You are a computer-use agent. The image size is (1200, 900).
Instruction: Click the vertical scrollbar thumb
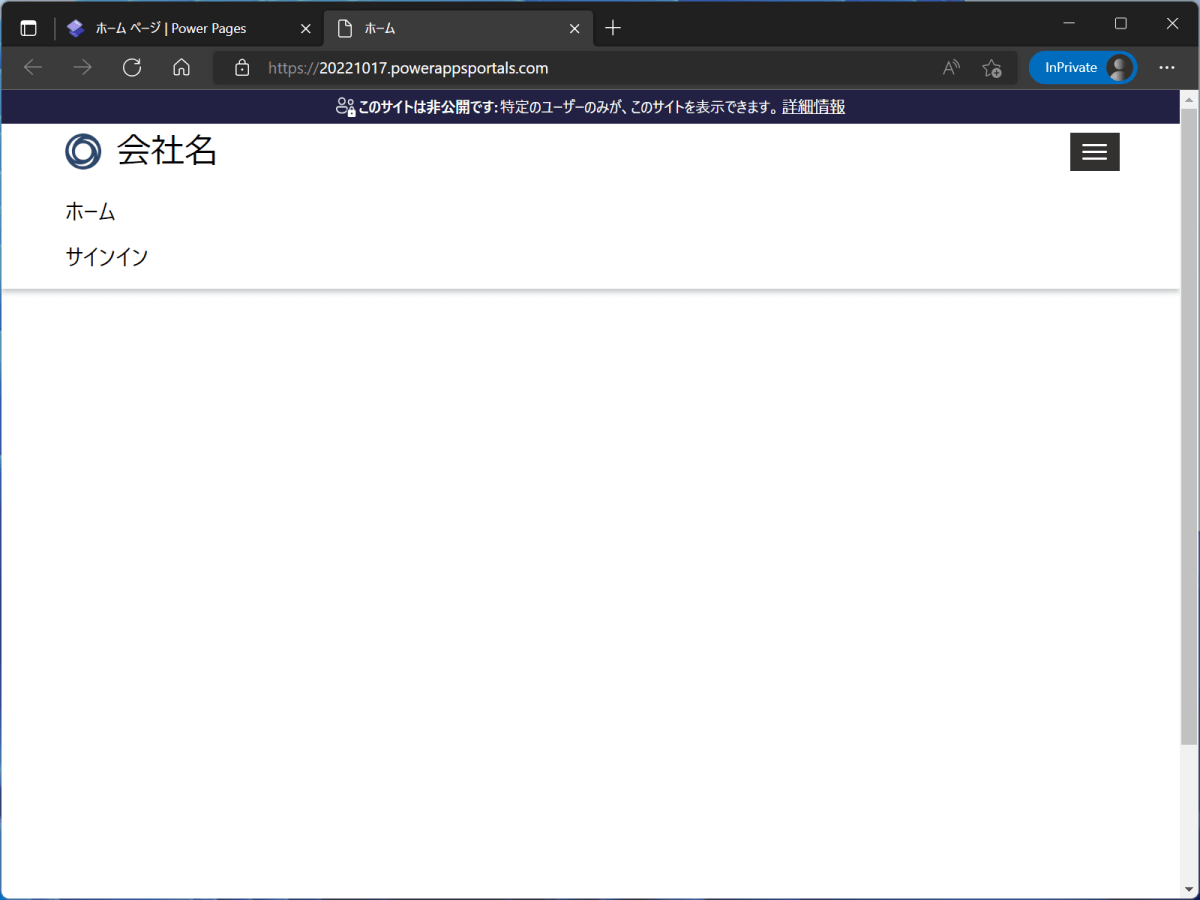point(1189,426)
